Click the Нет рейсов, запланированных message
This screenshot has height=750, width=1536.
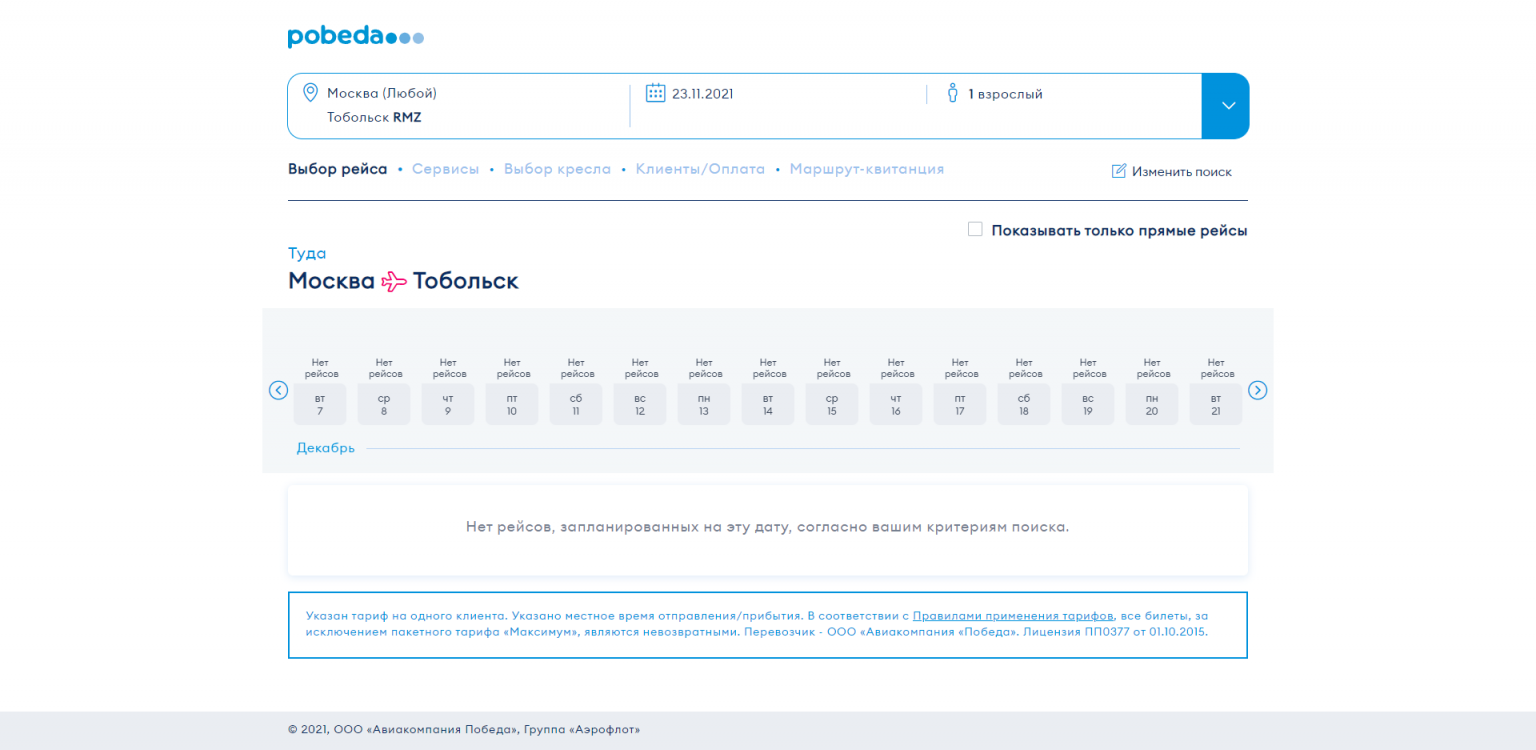pos(767,527)
